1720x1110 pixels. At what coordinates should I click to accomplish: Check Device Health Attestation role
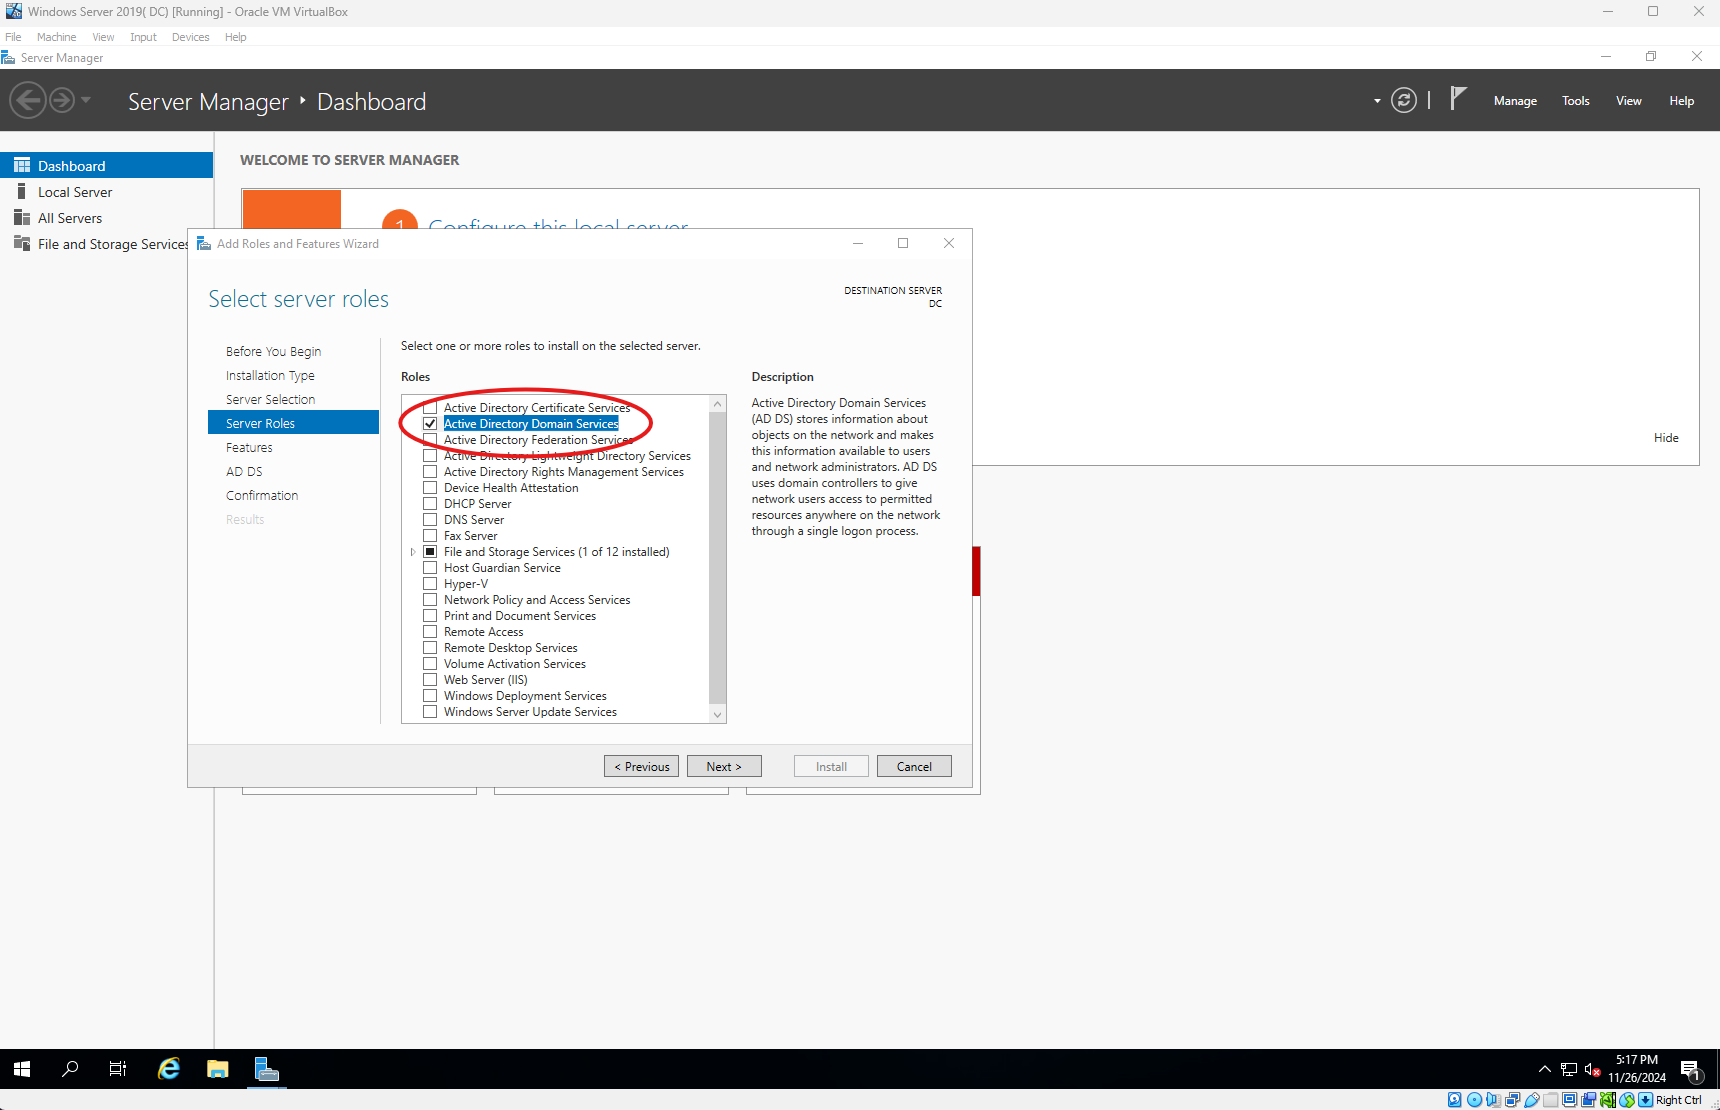pos(430,488)
